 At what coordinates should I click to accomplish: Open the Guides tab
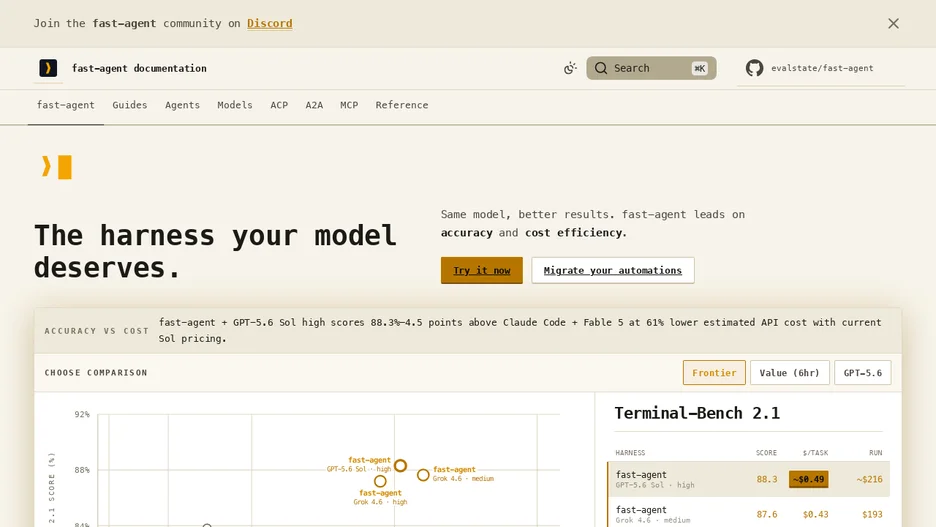(130, 105)
